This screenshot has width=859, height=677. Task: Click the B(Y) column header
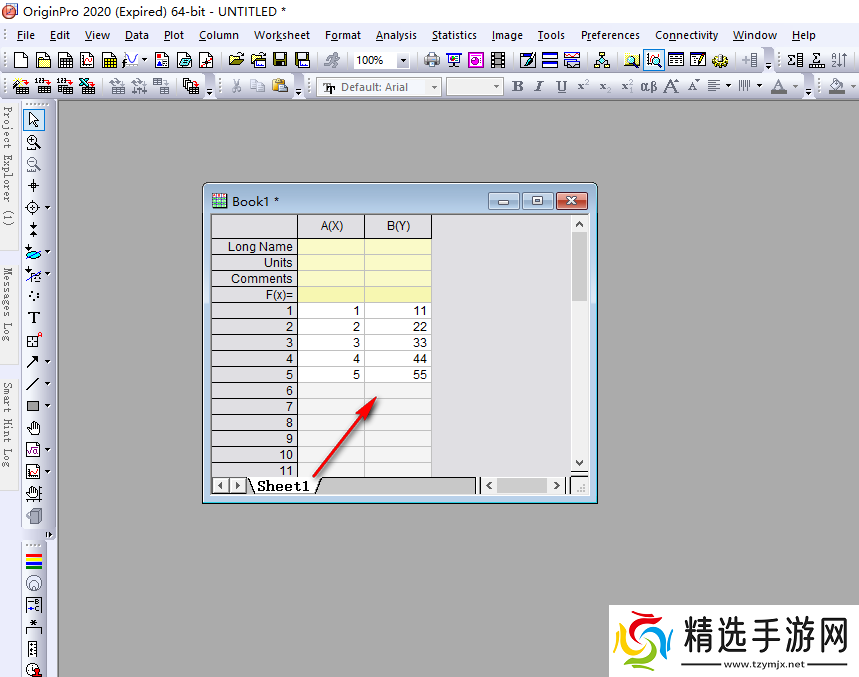(398, 226)
